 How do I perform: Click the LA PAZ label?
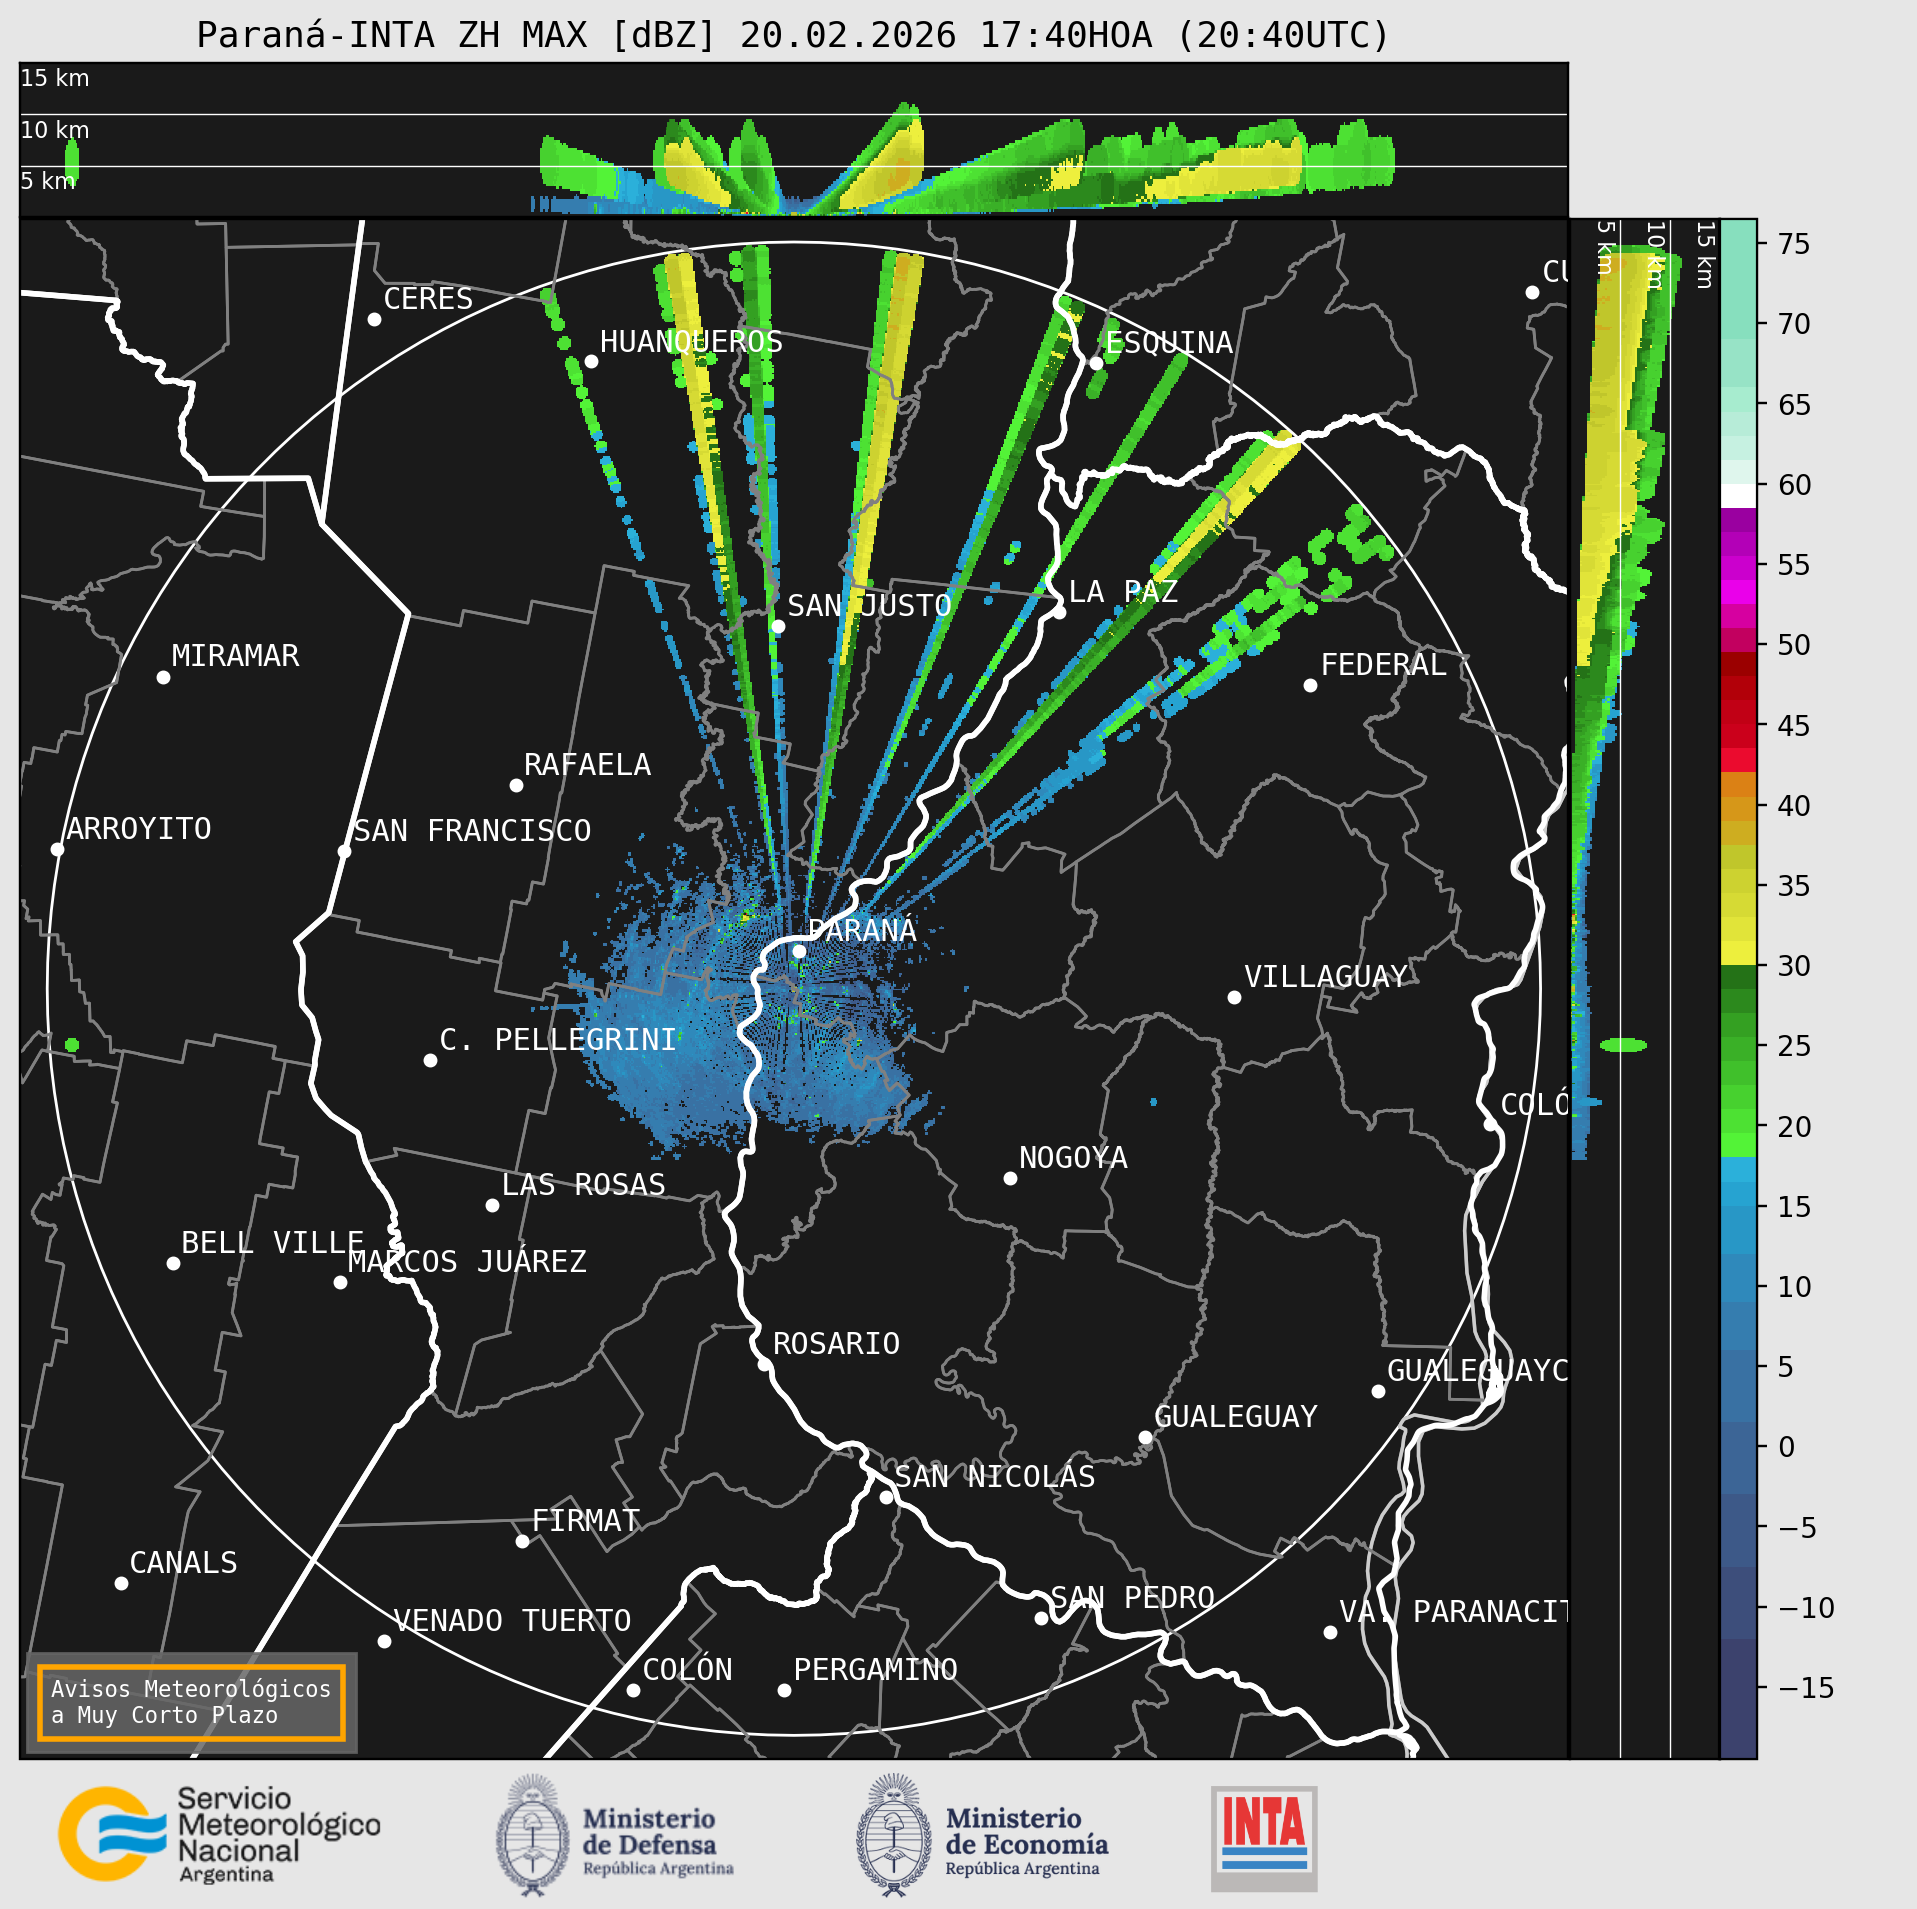[1123, 592]
